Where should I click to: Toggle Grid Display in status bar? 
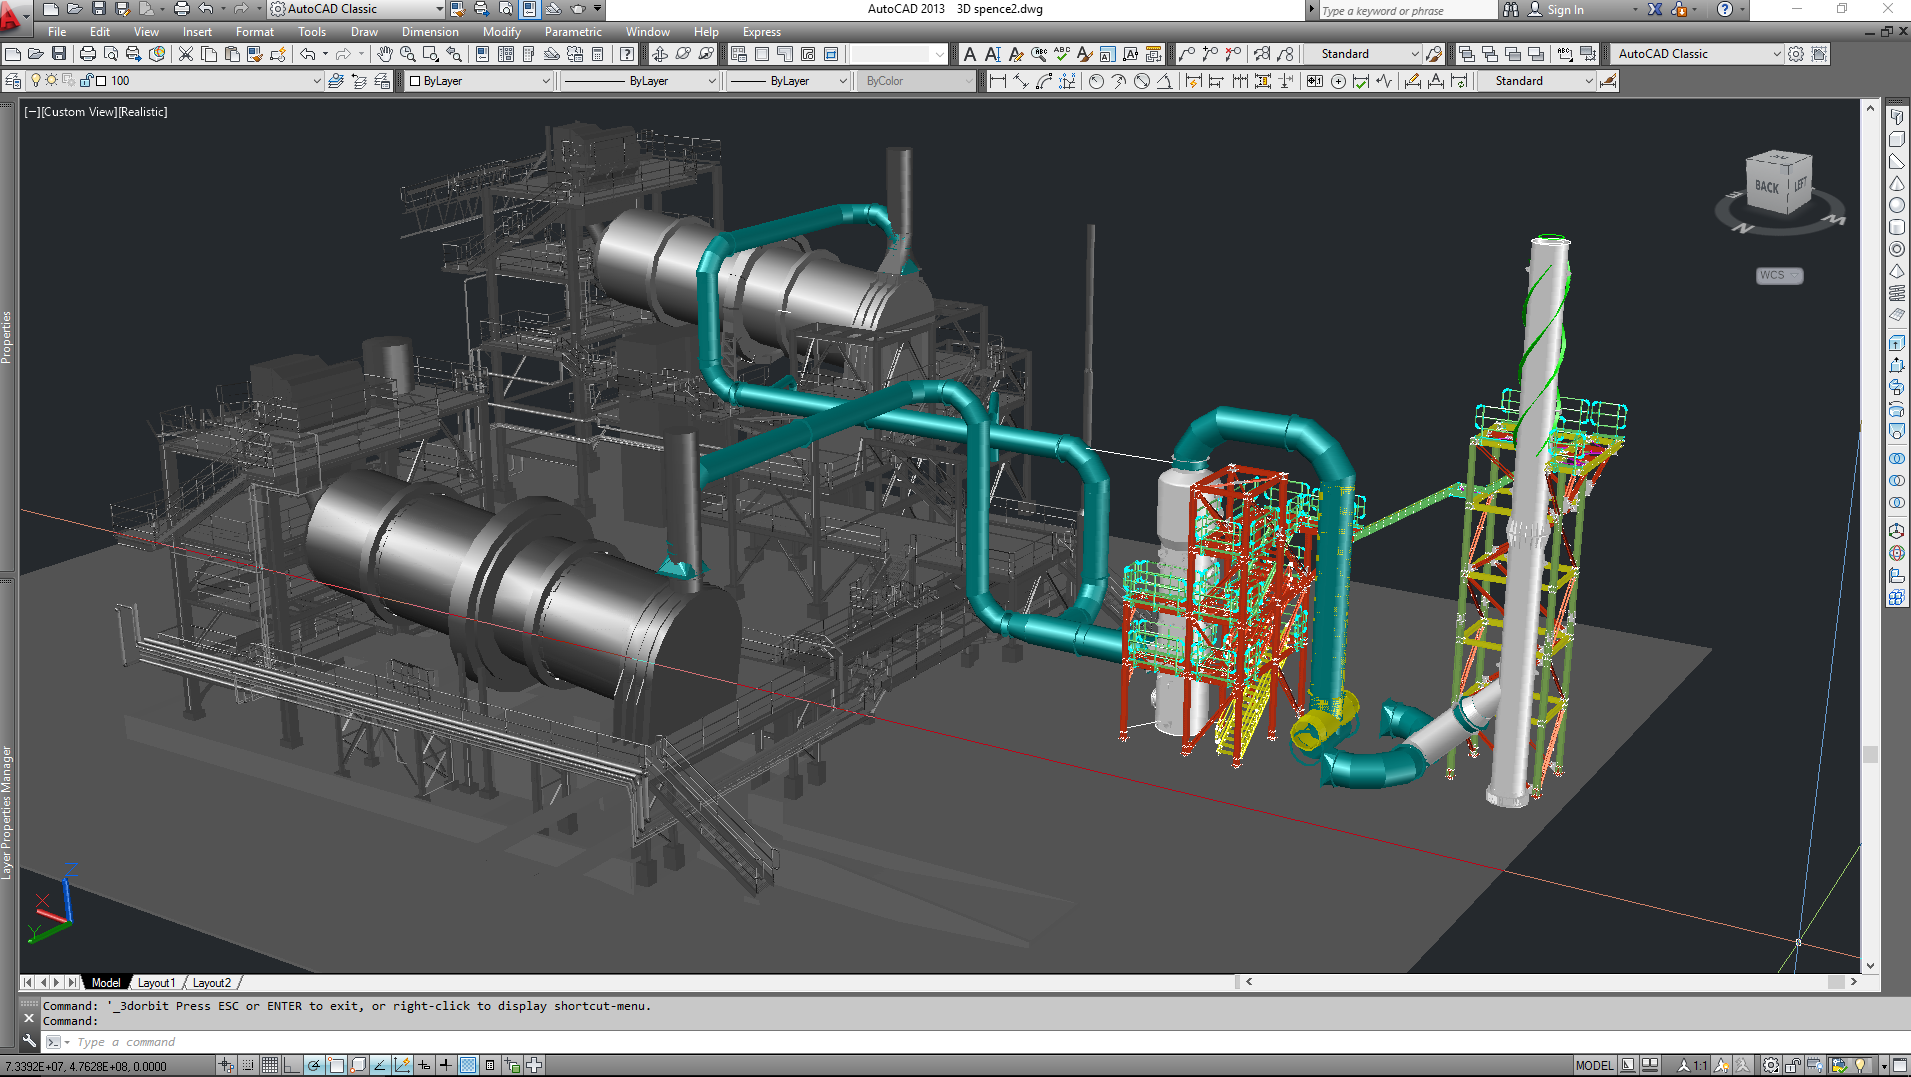[270, 1065]
